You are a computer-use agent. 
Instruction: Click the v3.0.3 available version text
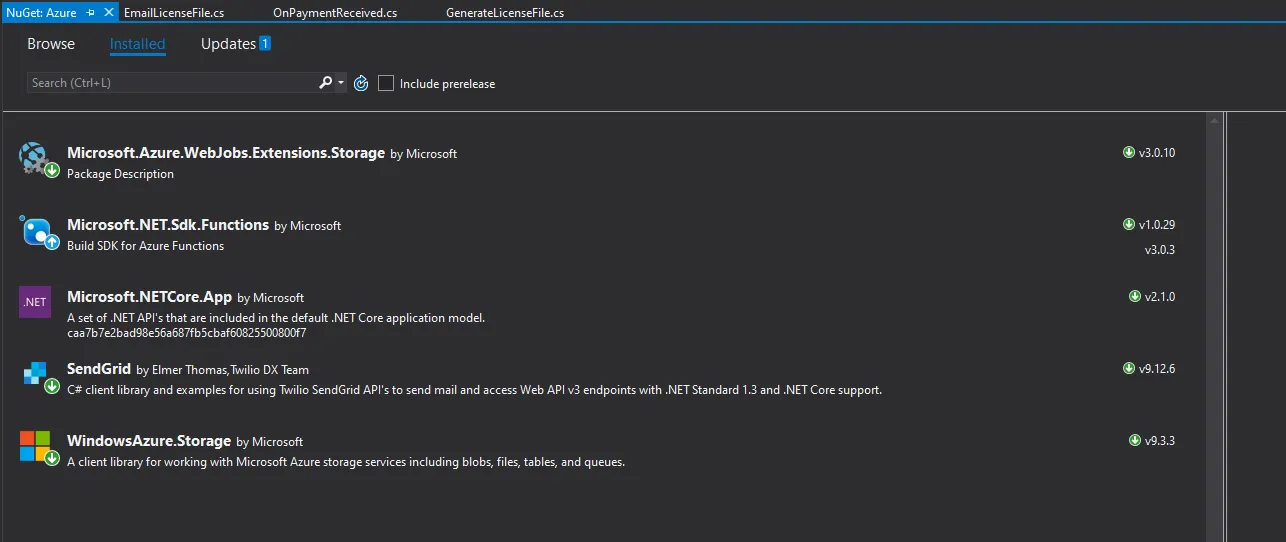click(x=1160, y=250)
